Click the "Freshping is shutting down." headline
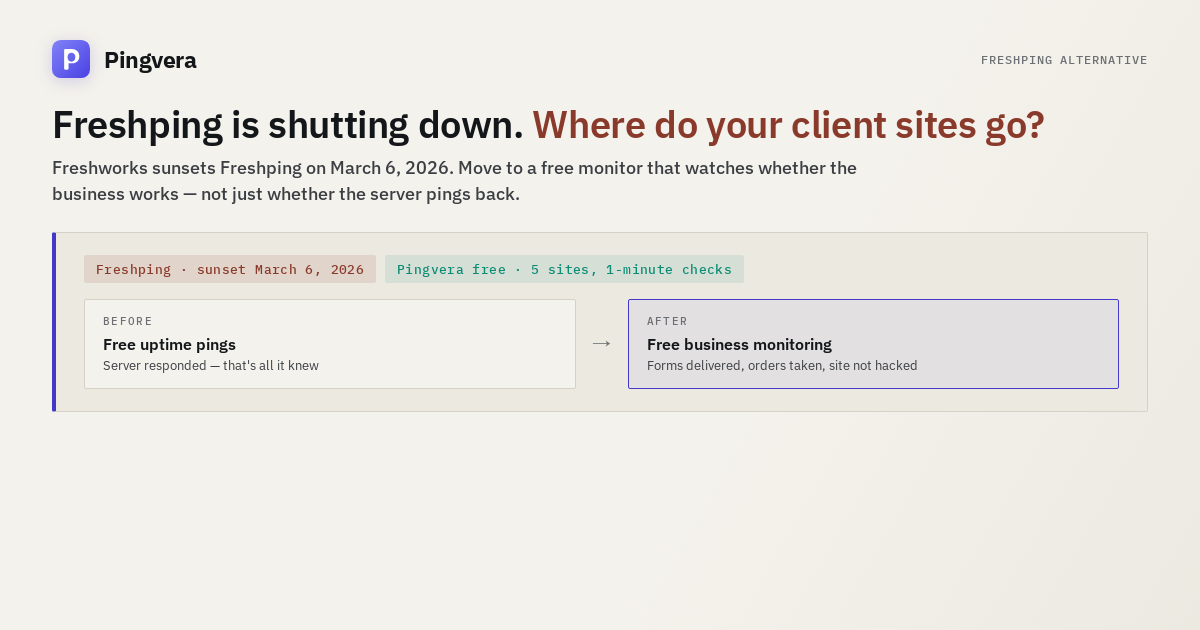1200x630 pixels. tap(288, 125)
